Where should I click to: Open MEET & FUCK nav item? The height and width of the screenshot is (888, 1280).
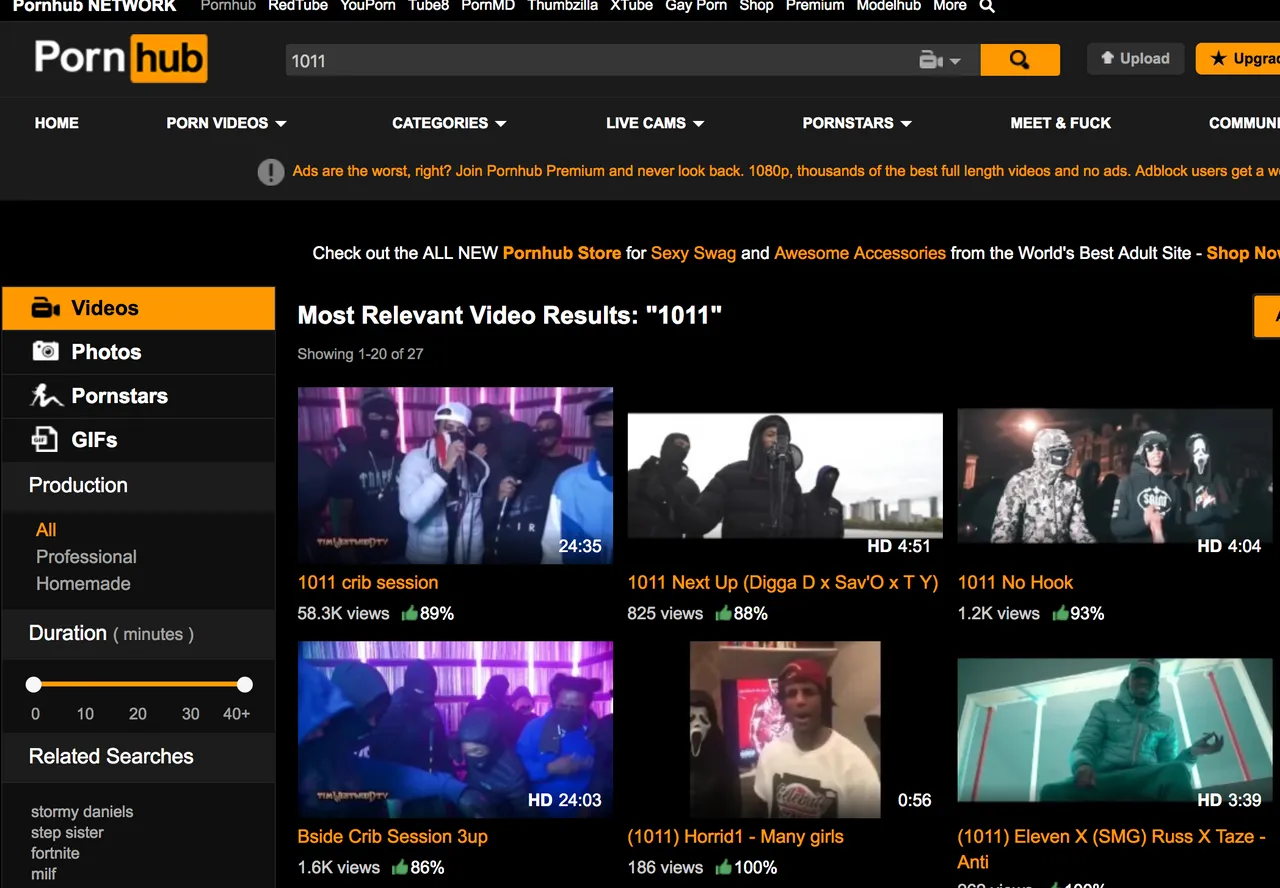(x=1061, y=123)
